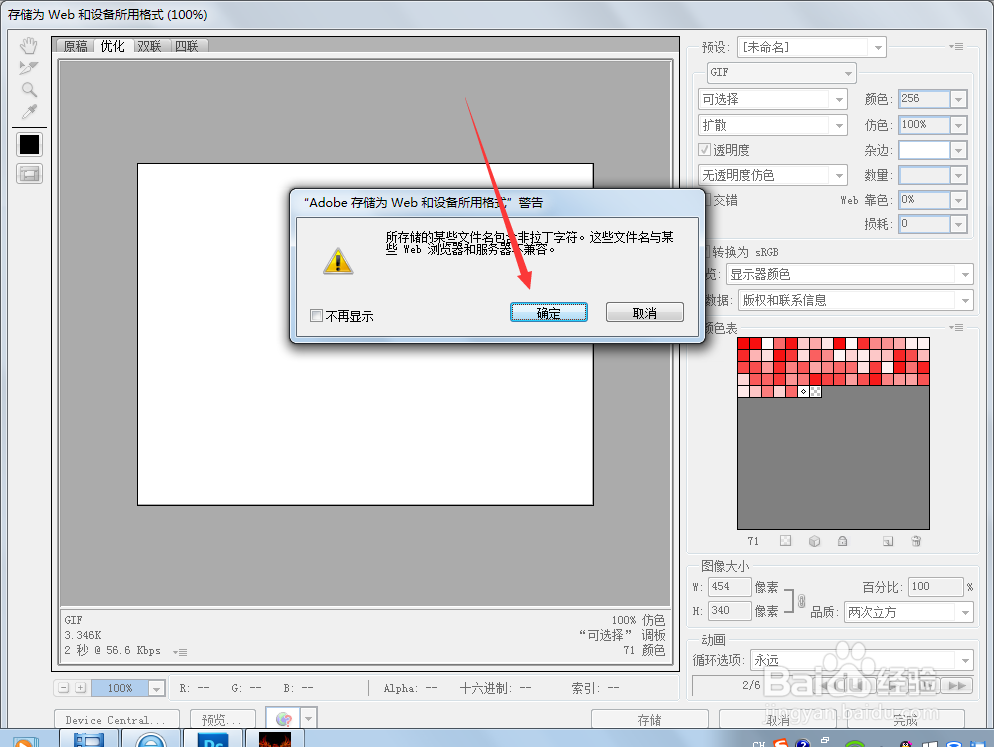Switch to the 四联 tab
Viewport: 994px width, 747px height.
[187, 46]
